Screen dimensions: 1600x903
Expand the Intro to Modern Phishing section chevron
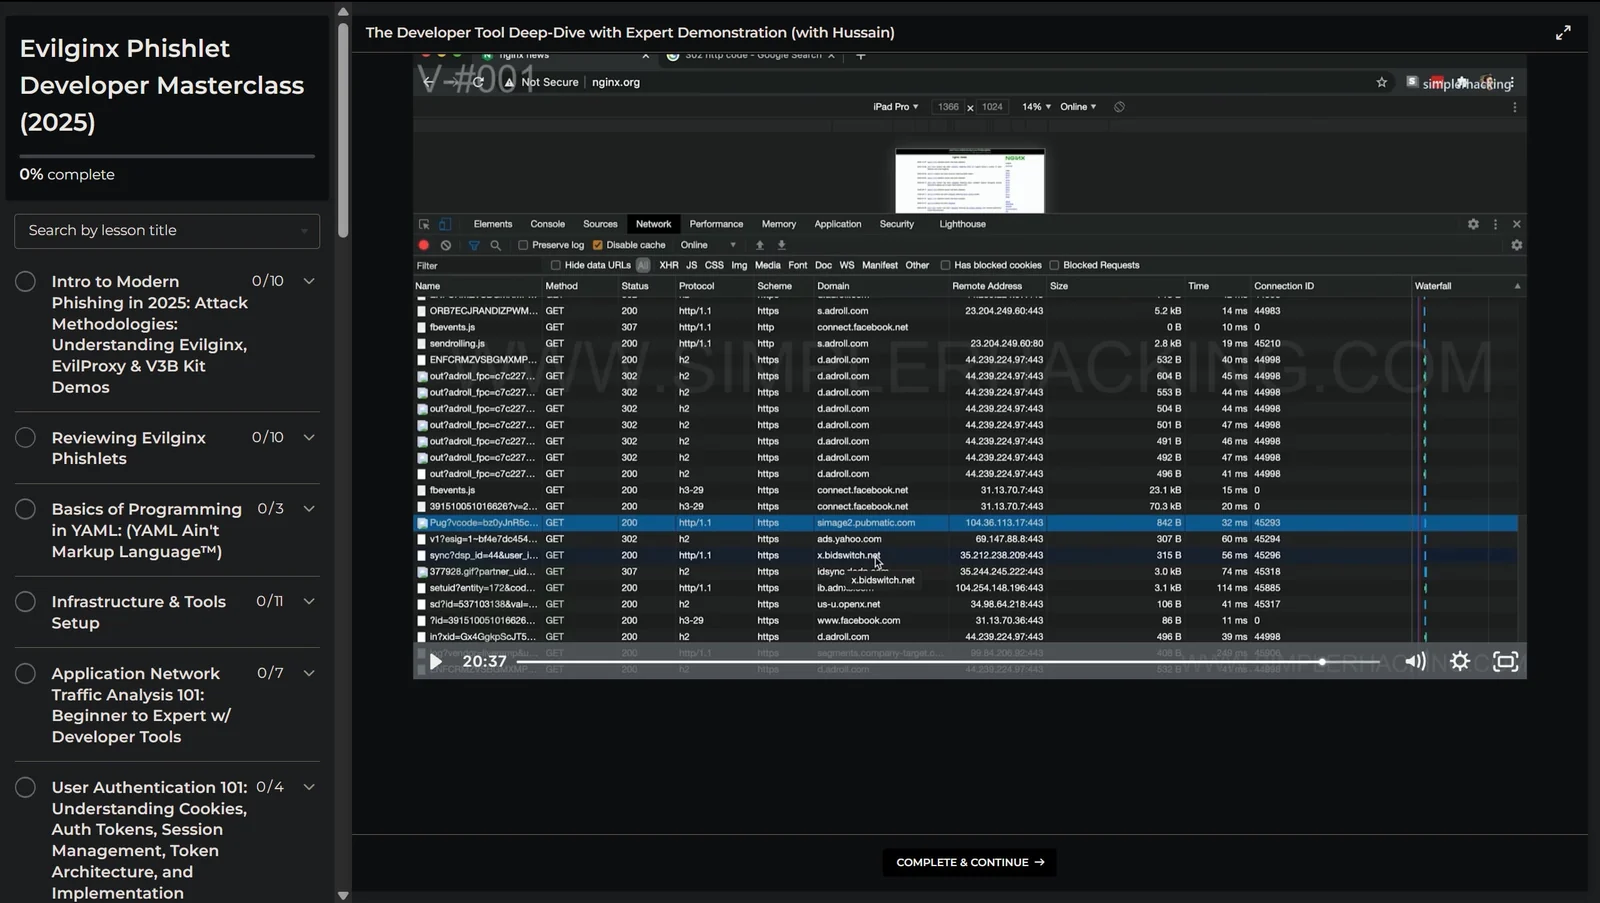click(309, 281)
